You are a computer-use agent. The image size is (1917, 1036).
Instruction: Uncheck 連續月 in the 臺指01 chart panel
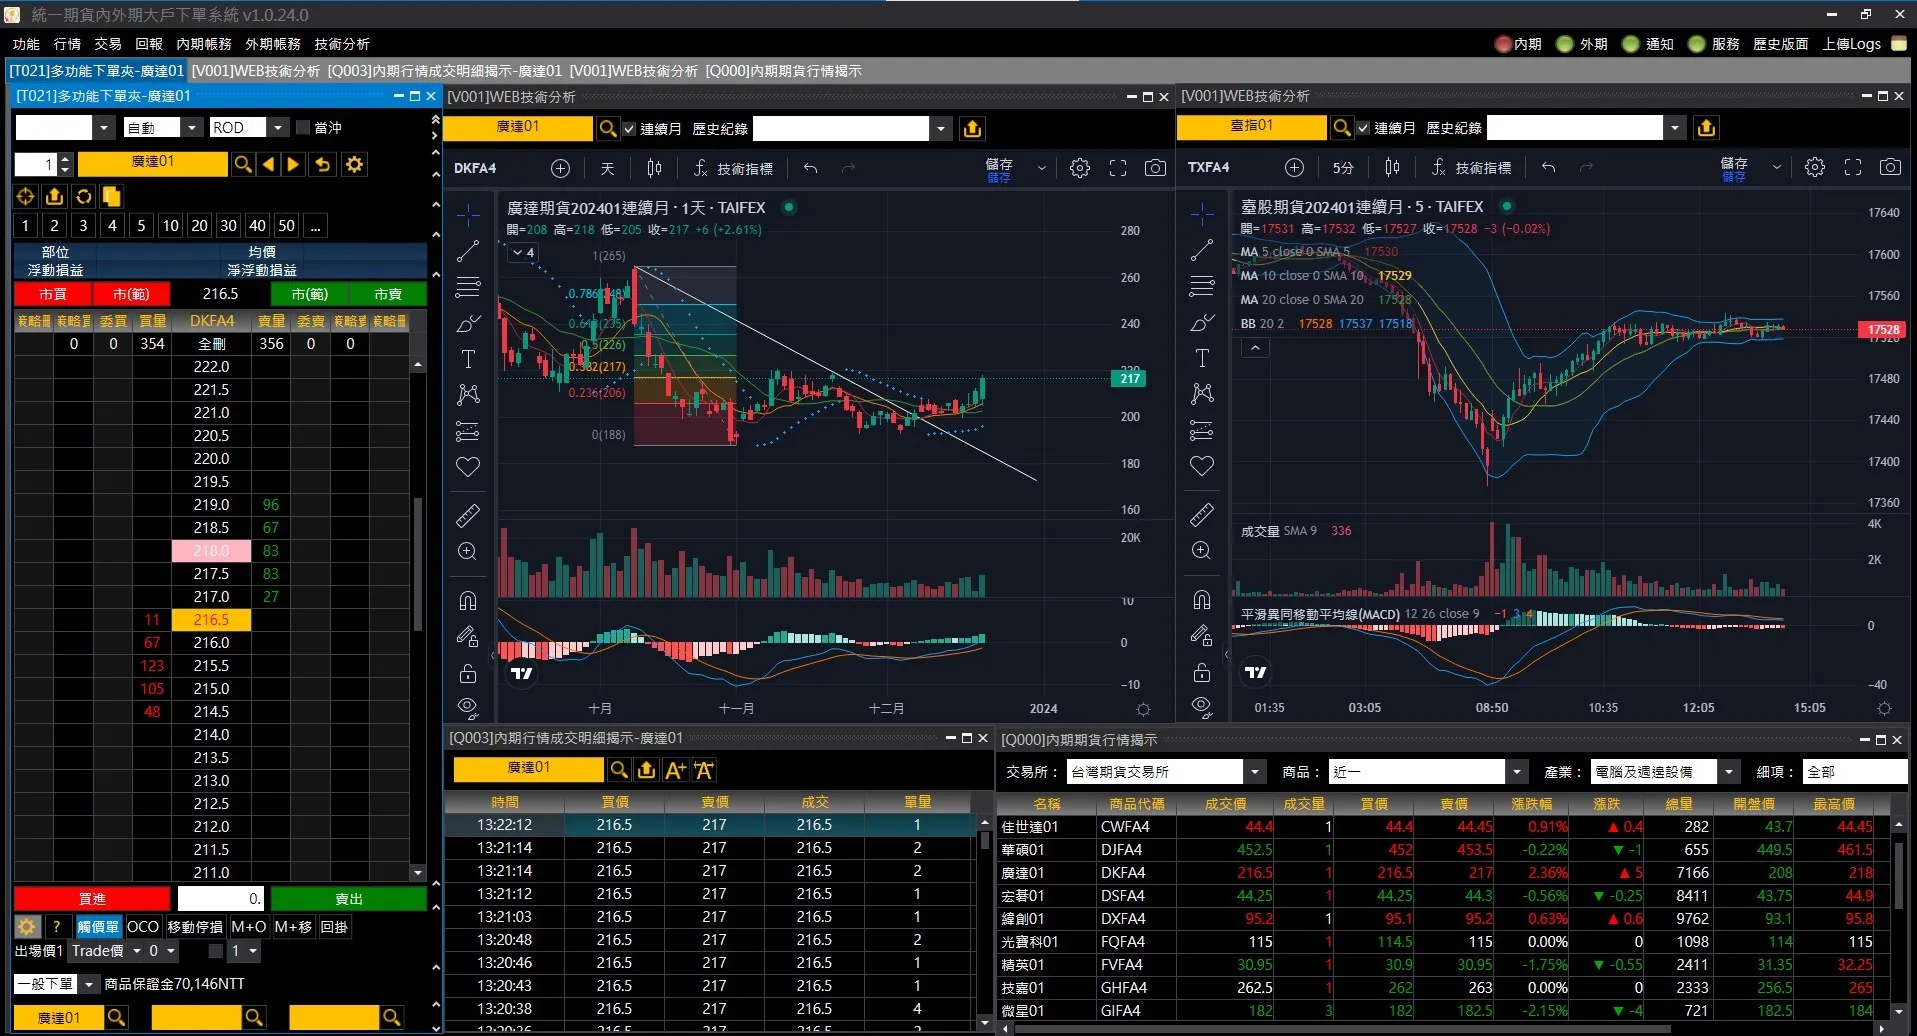(1363, 128)
